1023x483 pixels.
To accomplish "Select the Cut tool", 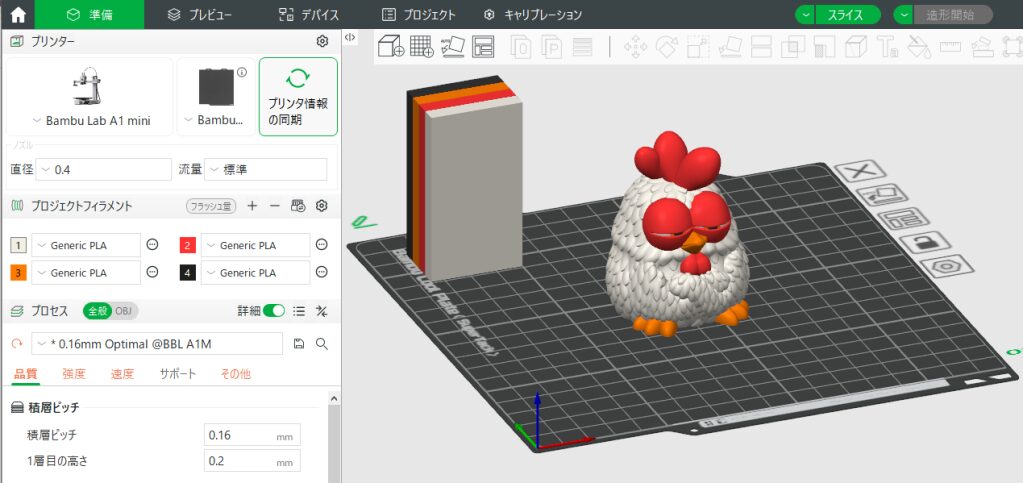I will point(761,47).
